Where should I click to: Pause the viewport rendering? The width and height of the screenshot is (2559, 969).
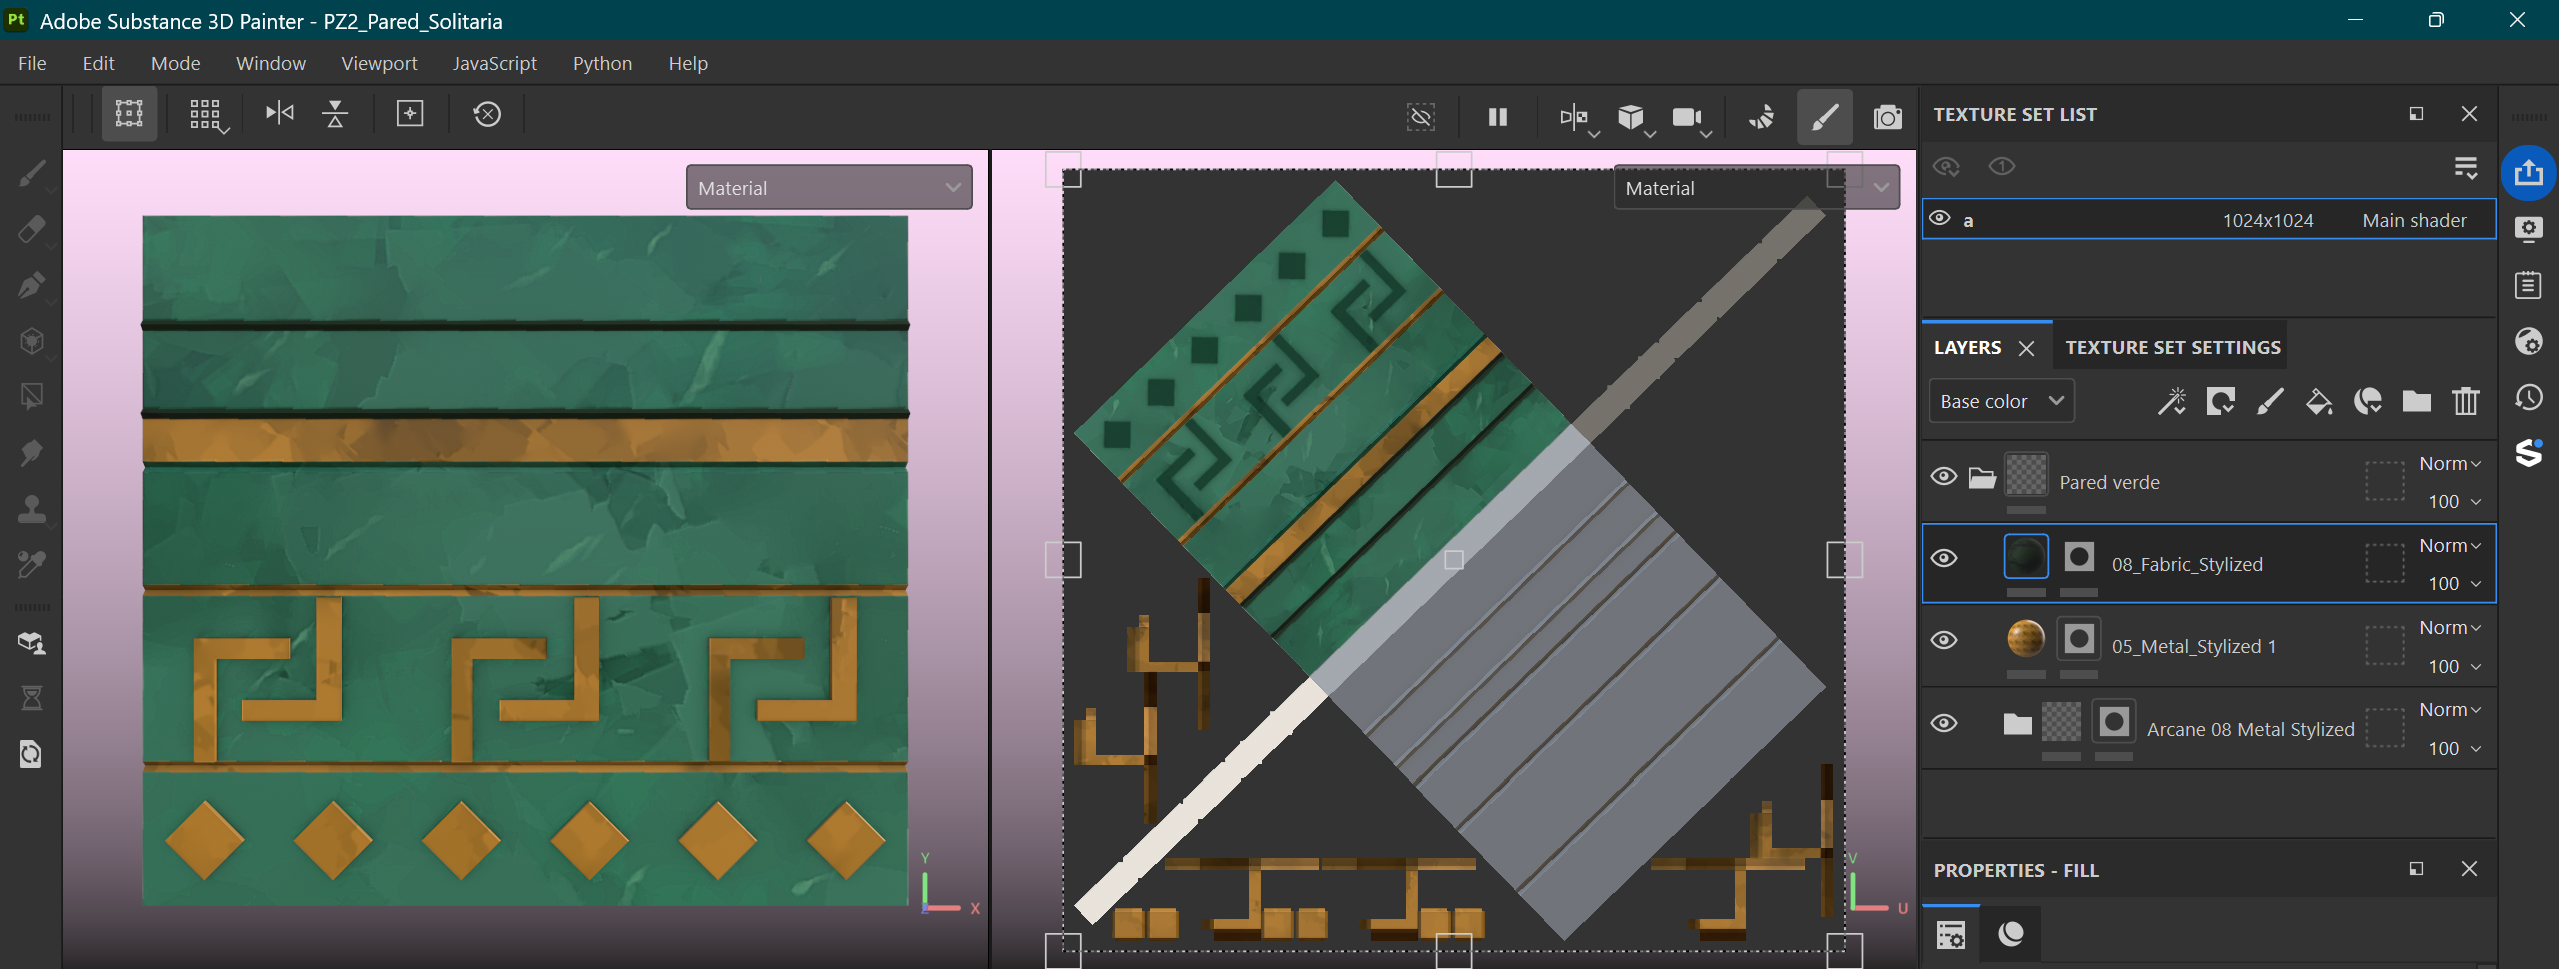(1498, 117)
